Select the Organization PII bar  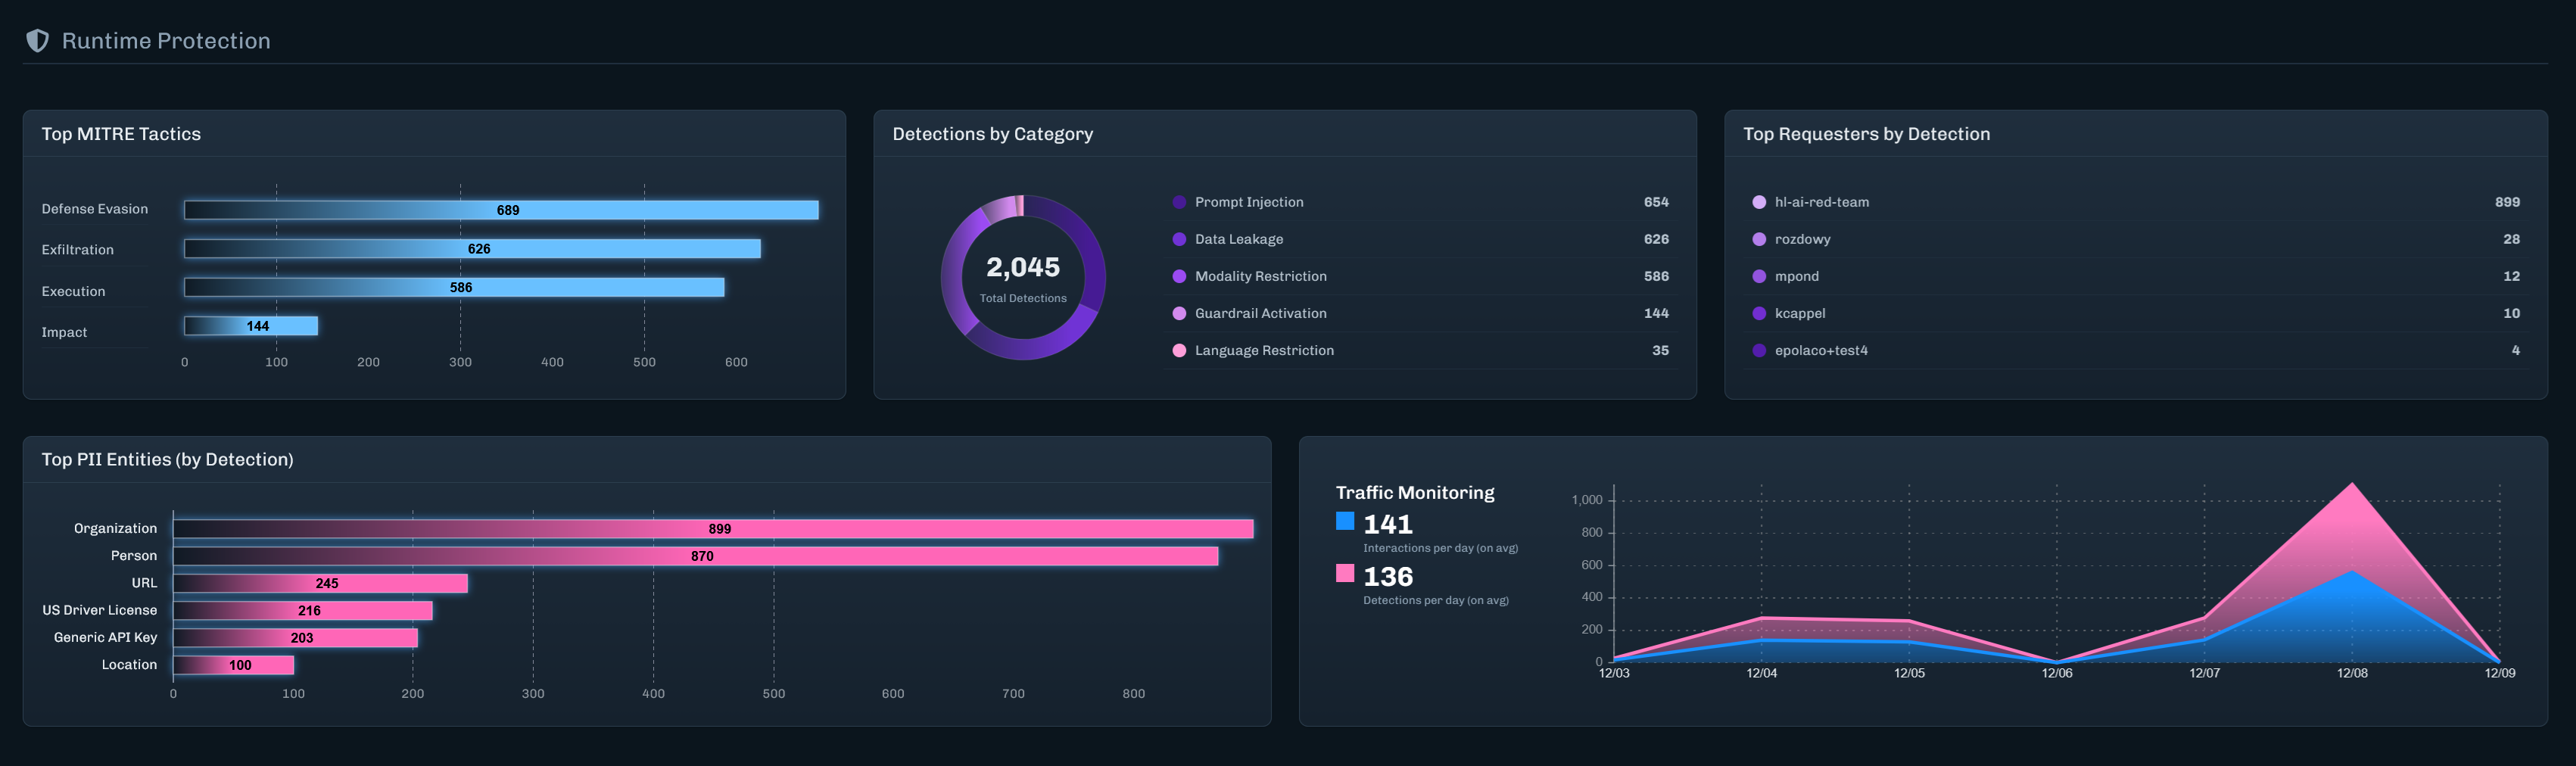(712, 529)
